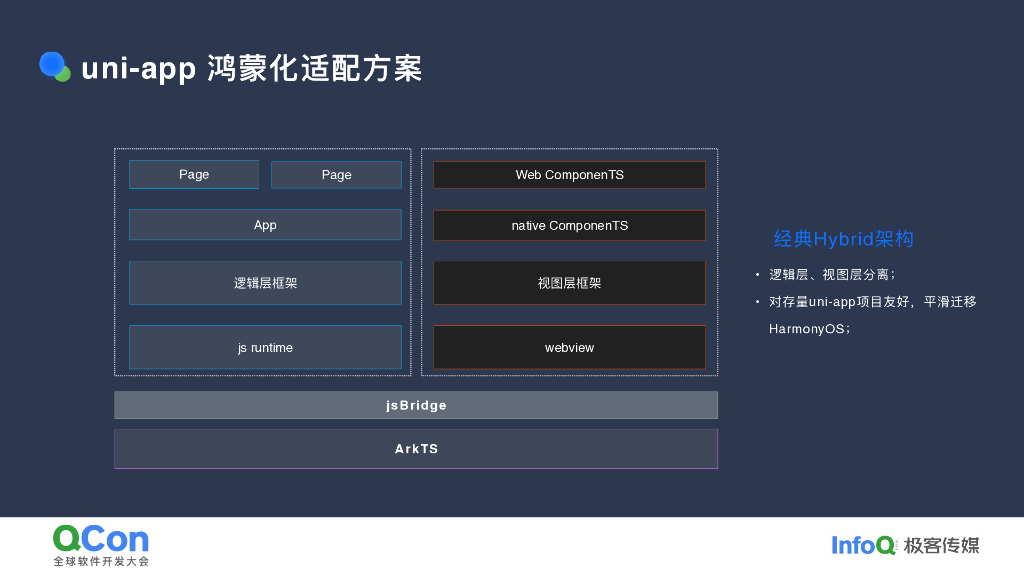1024x576 pixels.
Task: Click the webview block
Action: (569, 347)
